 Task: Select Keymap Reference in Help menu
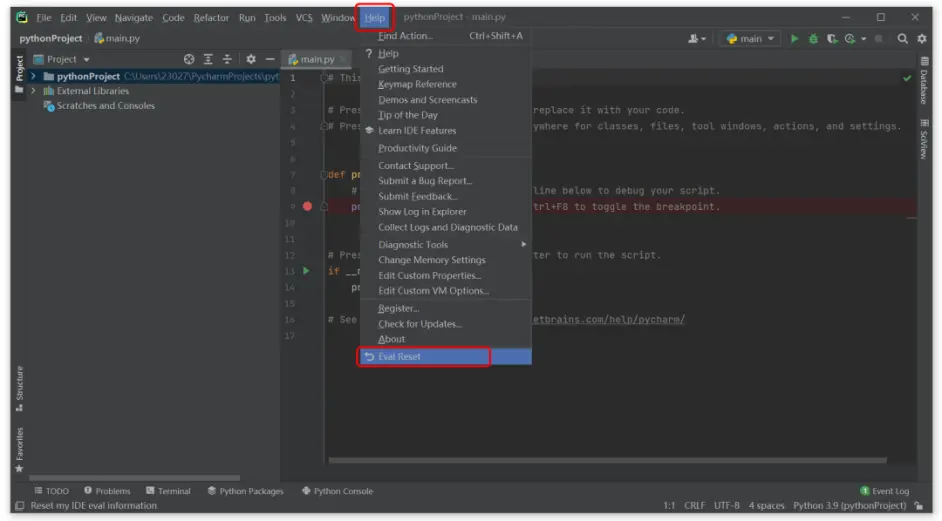[446, 84]
